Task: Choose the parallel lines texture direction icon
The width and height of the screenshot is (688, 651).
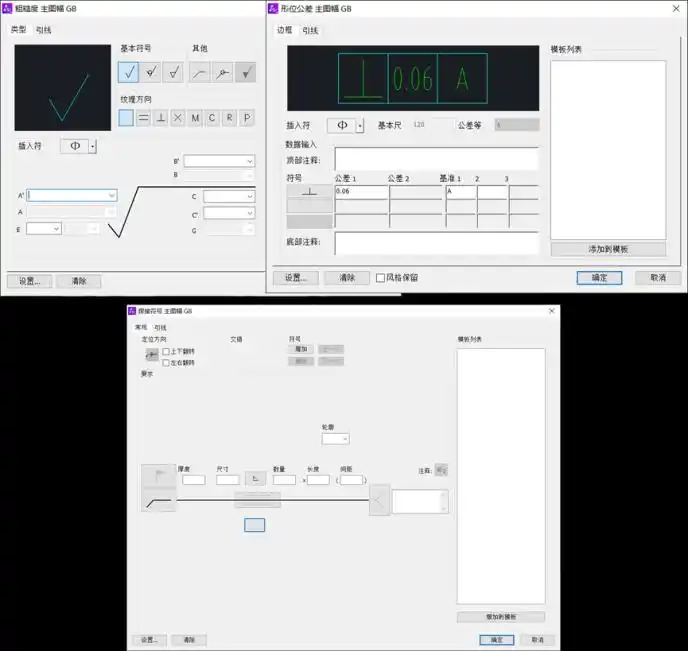Action: pos(144,118)
